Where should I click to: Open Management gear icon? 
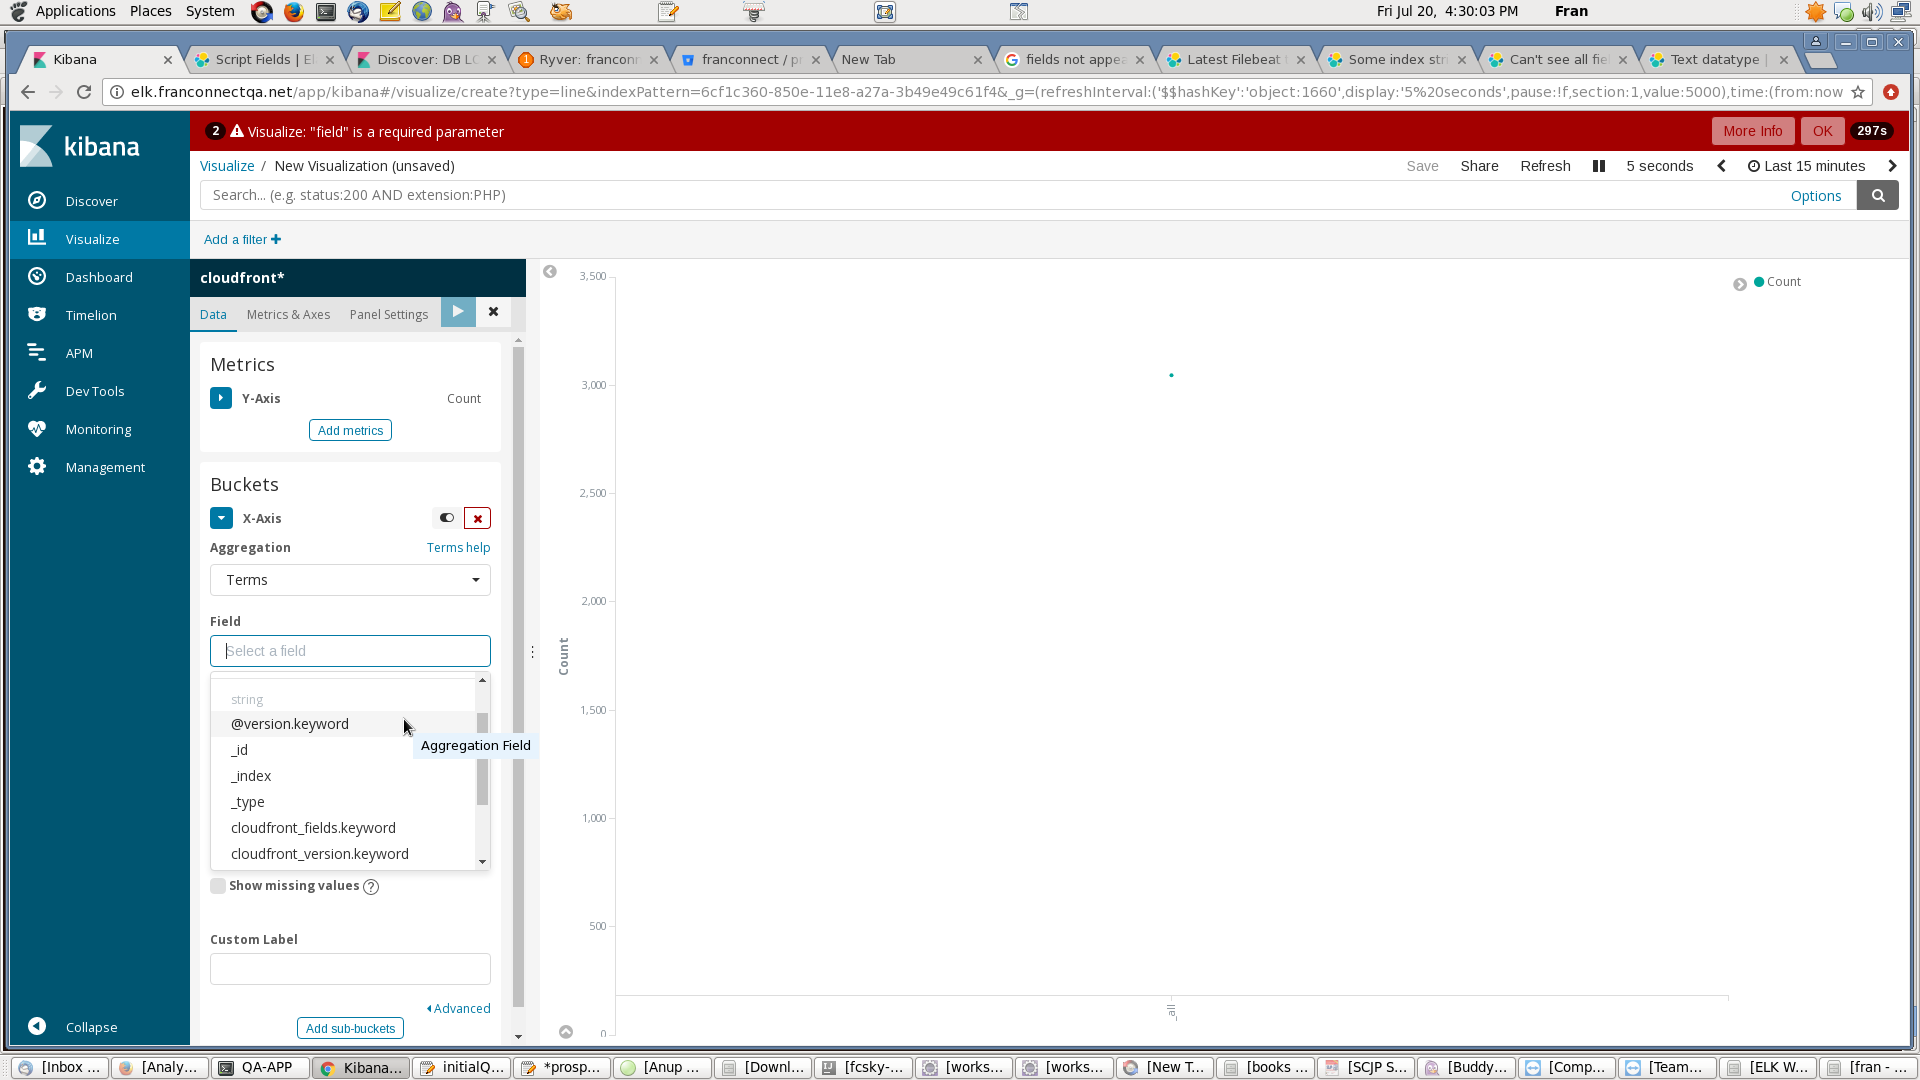tap(37, 467)
